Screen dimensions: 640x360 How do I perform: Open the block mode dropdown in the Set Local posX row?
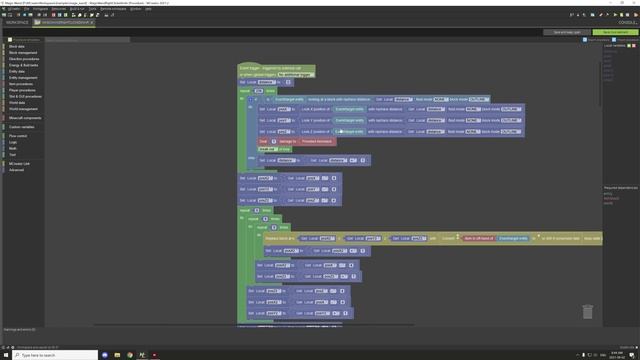[511, 109]
